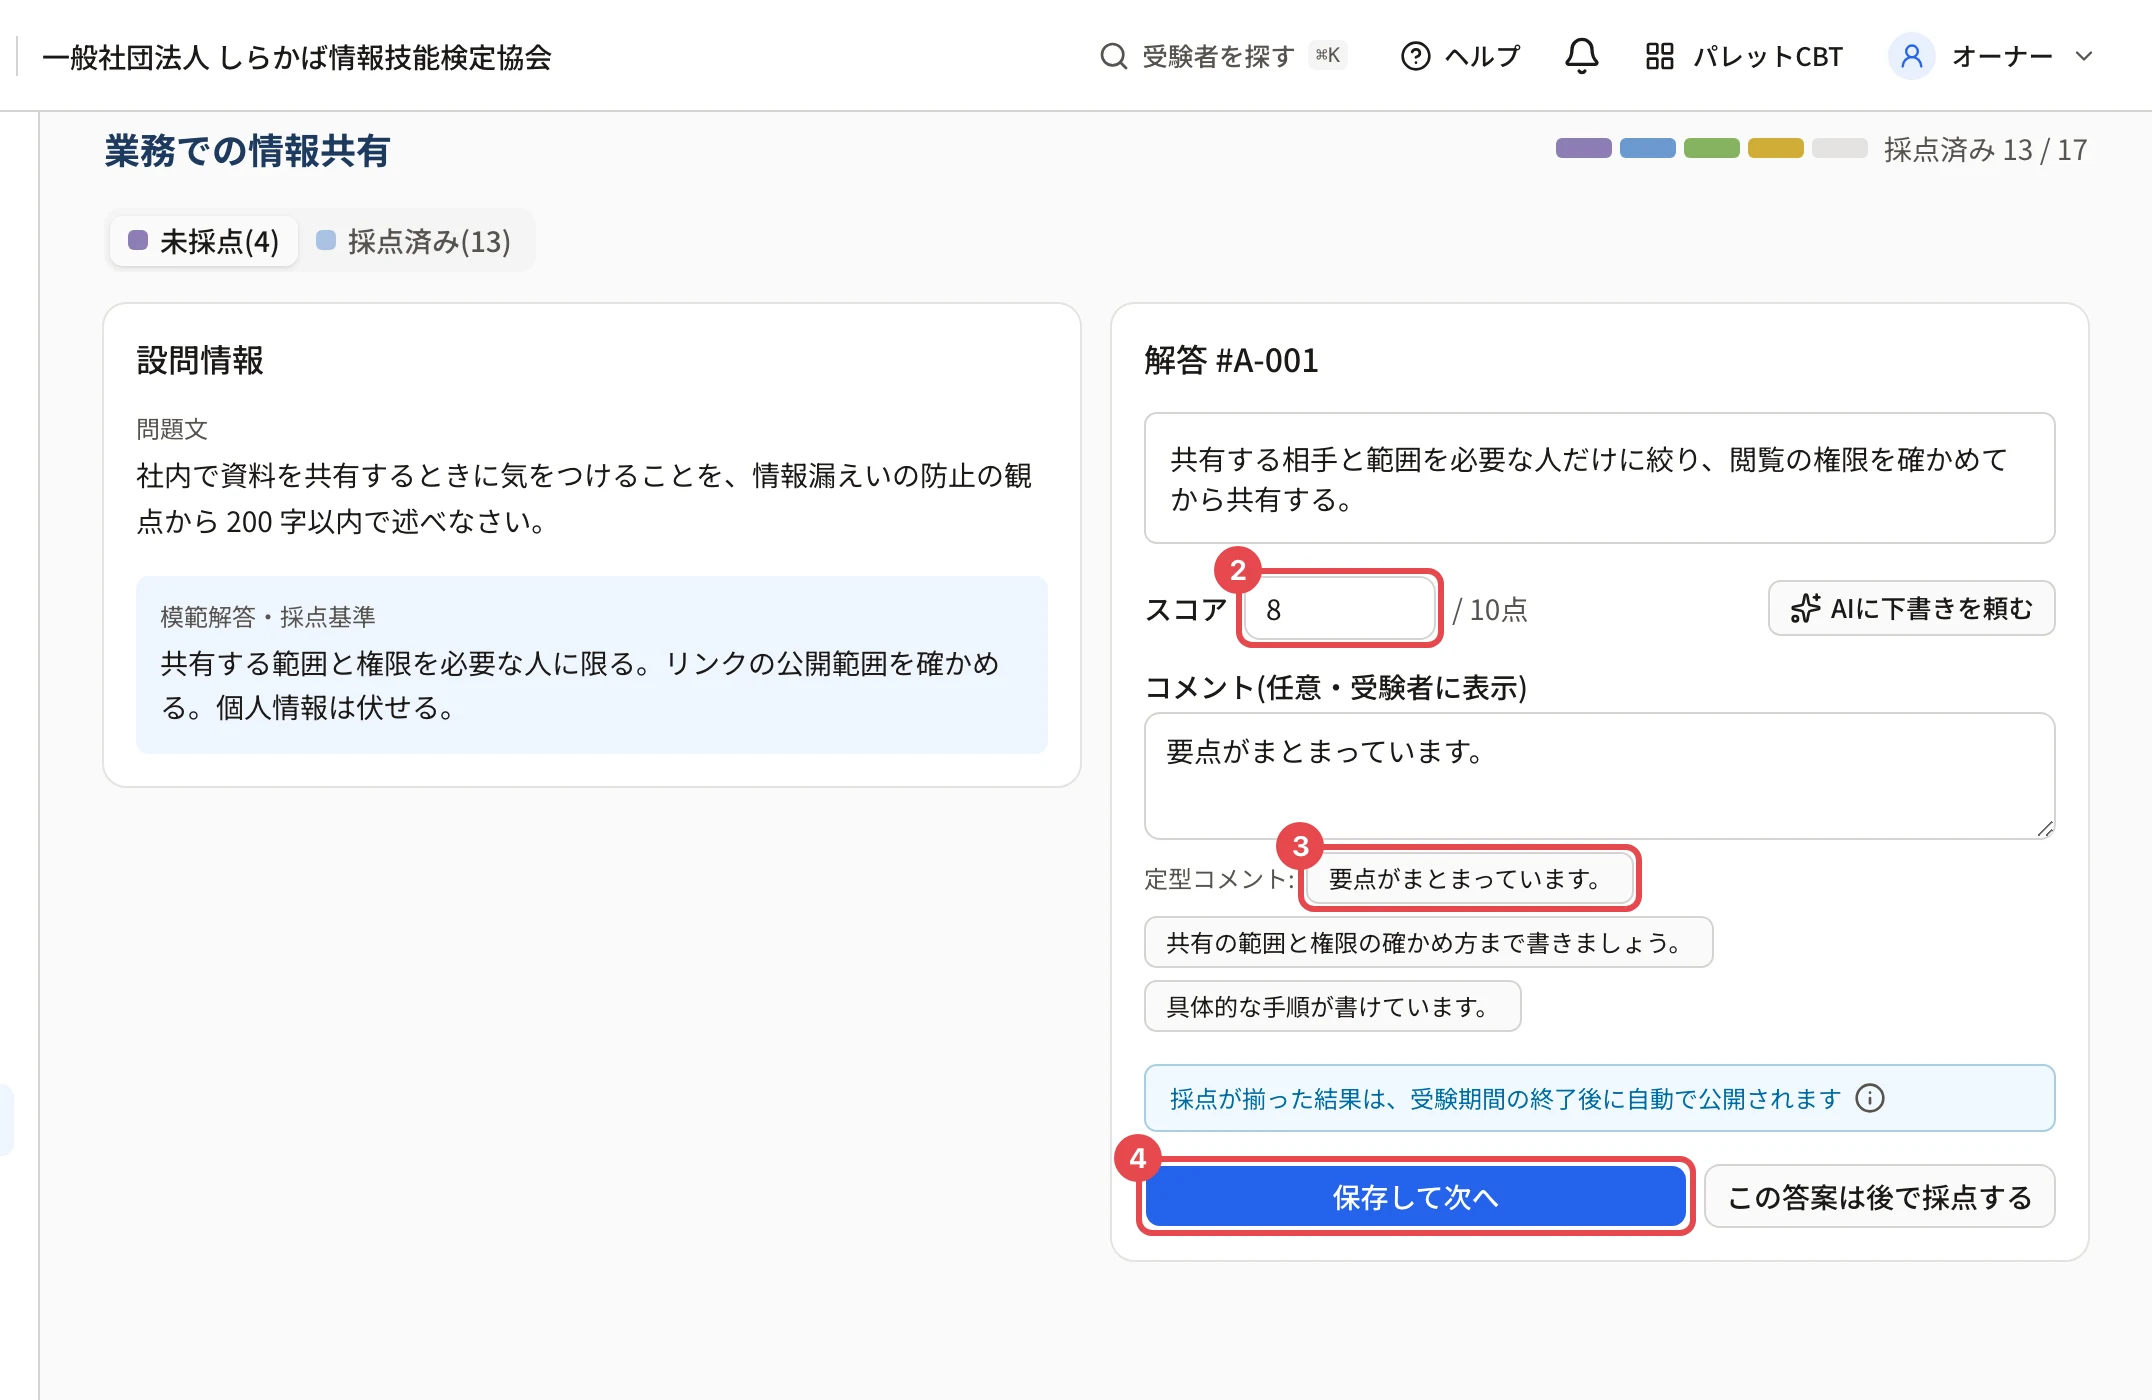
Task: Click the blue progress segment
Action: pos(1647,148)
